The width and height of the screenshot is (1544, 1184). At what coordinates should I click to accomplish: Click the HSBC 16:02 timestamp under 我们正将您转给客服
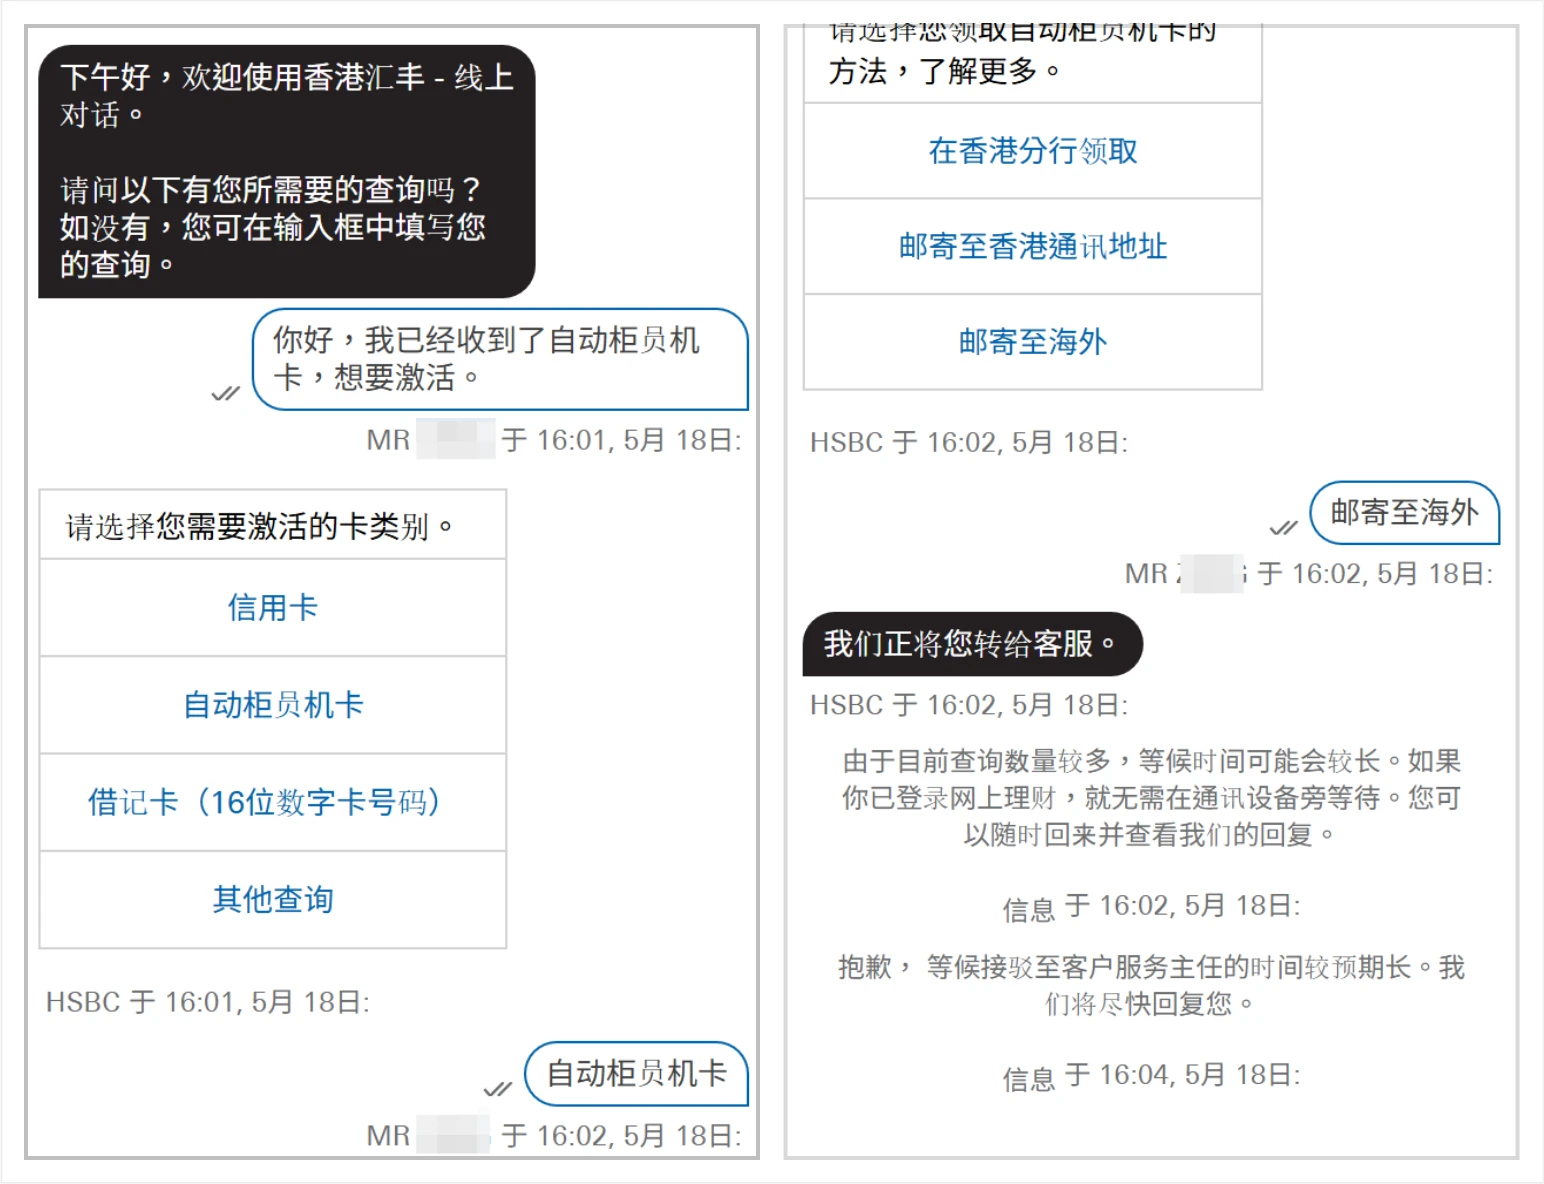click(x=969, y=705)
